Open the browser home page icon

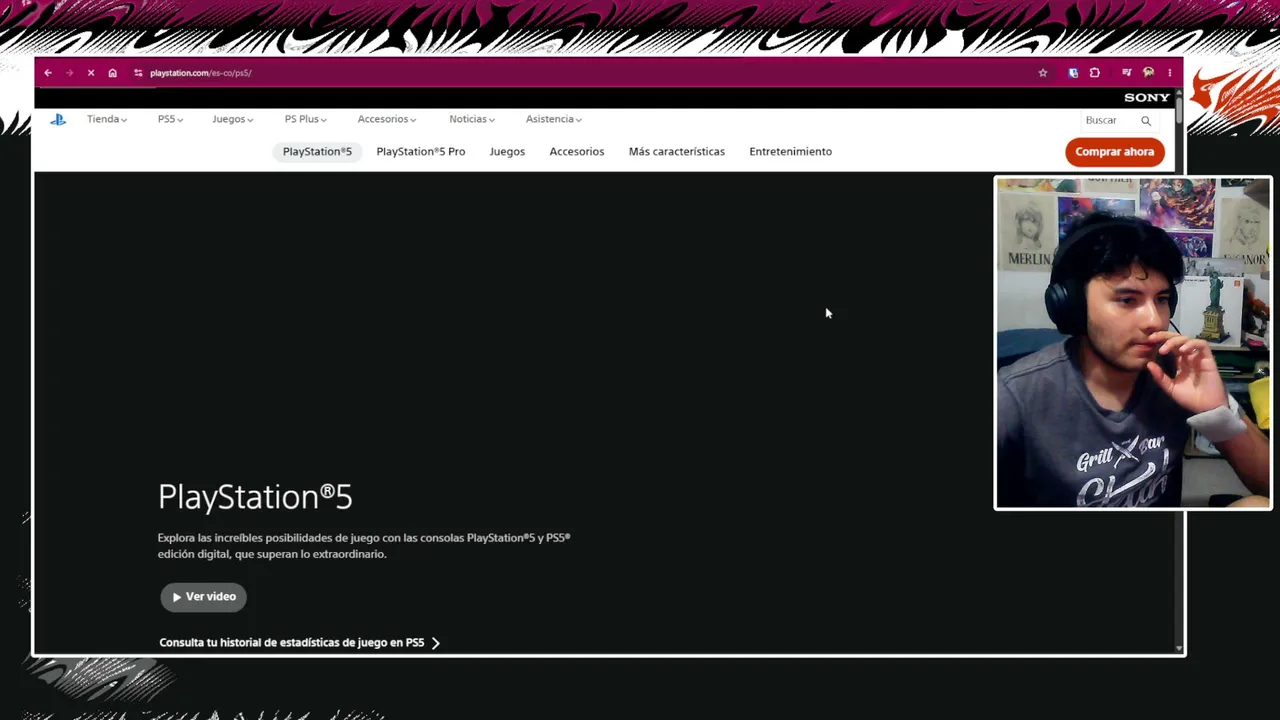(x=112, y=73)
